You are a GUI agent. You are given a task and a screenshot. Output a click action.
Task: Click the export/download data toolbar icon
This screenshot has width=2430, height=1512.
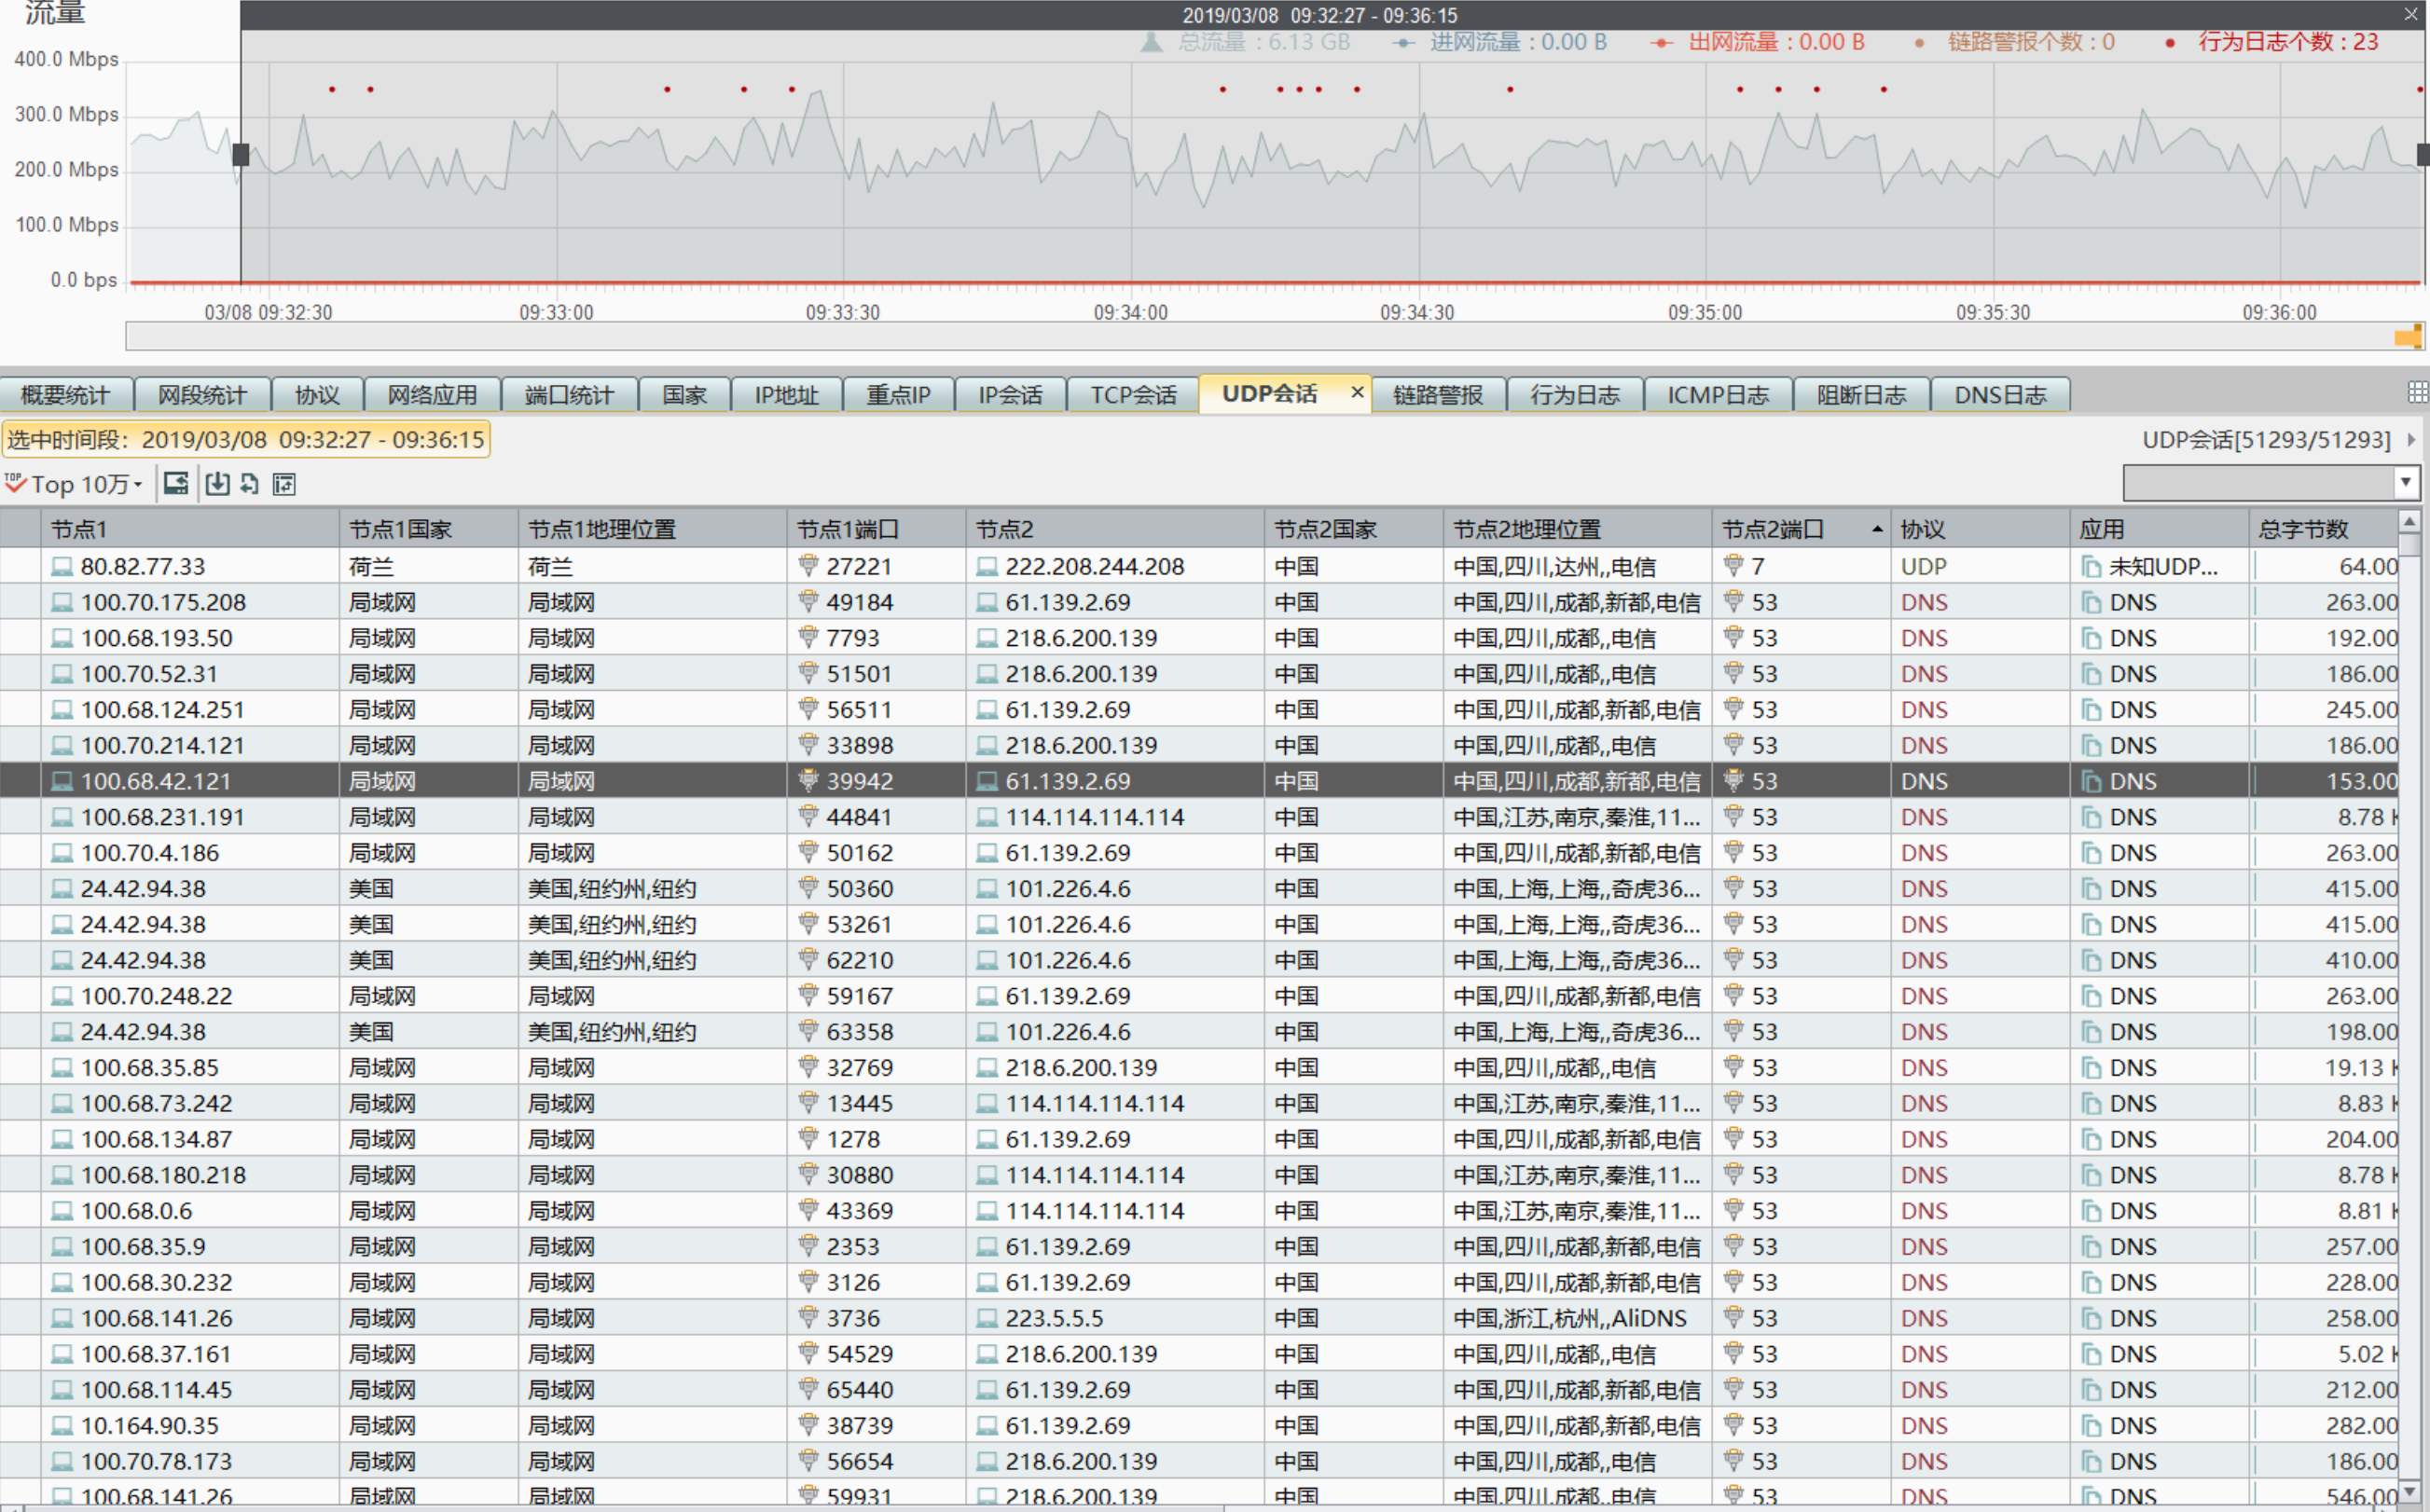(x=217, y=484)
